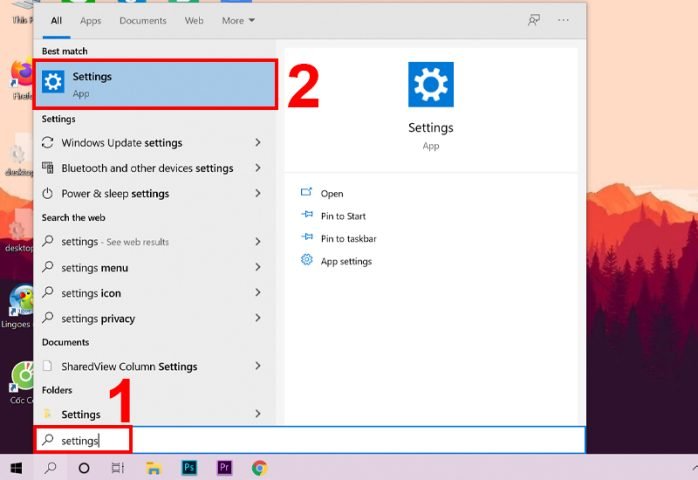Open File Explorer from the taskbar

pos(153,467)
